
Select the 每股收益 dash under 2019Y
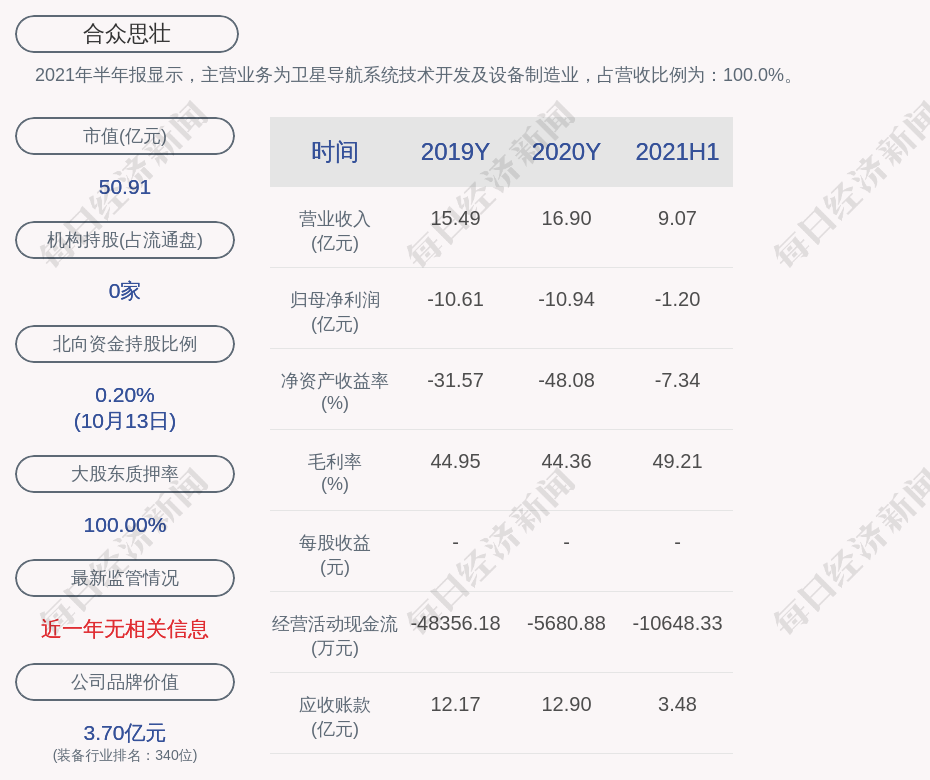point(456,542)
